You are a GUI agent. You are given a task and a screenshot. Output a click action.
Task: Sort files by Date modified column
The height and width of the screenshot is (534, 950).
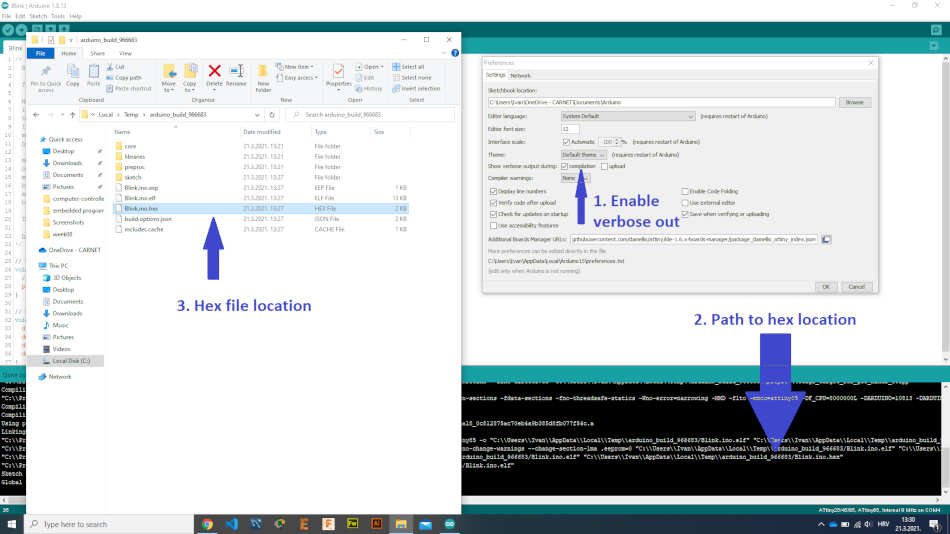(x=262, y=132)
